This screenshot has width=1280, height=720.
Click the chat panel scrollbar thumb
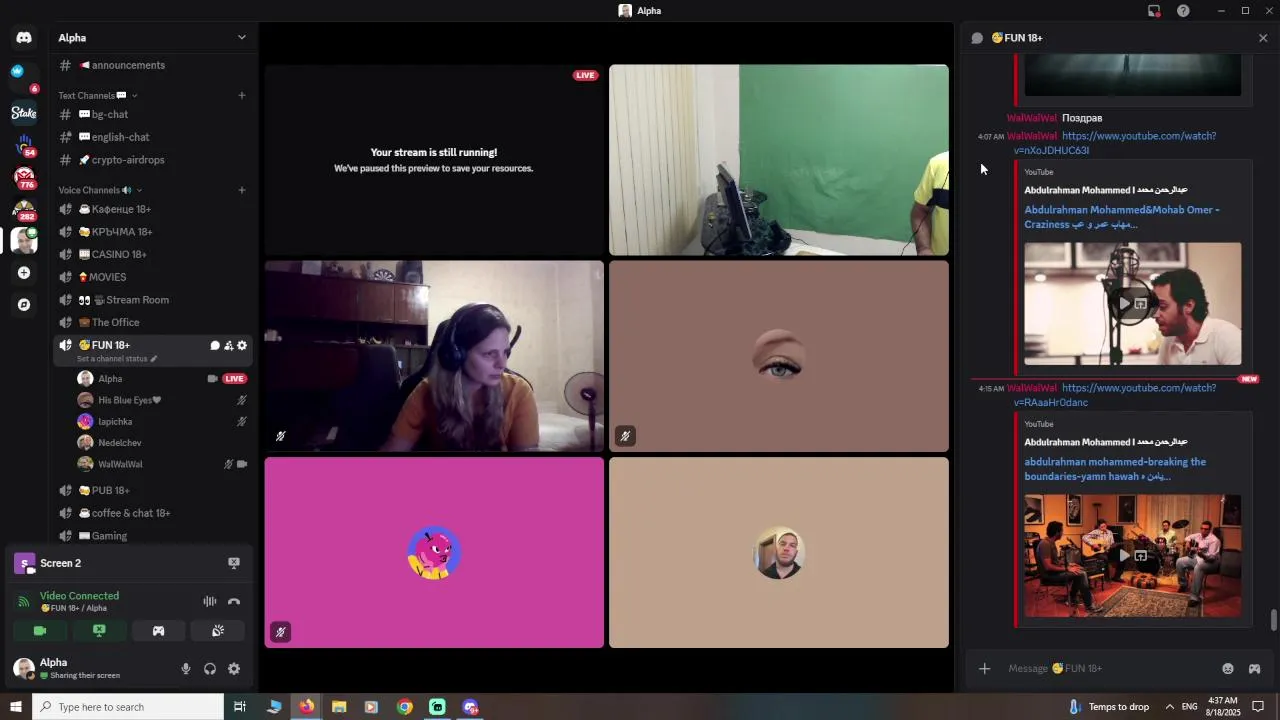pyautogui.click(x=1273, y=620)
